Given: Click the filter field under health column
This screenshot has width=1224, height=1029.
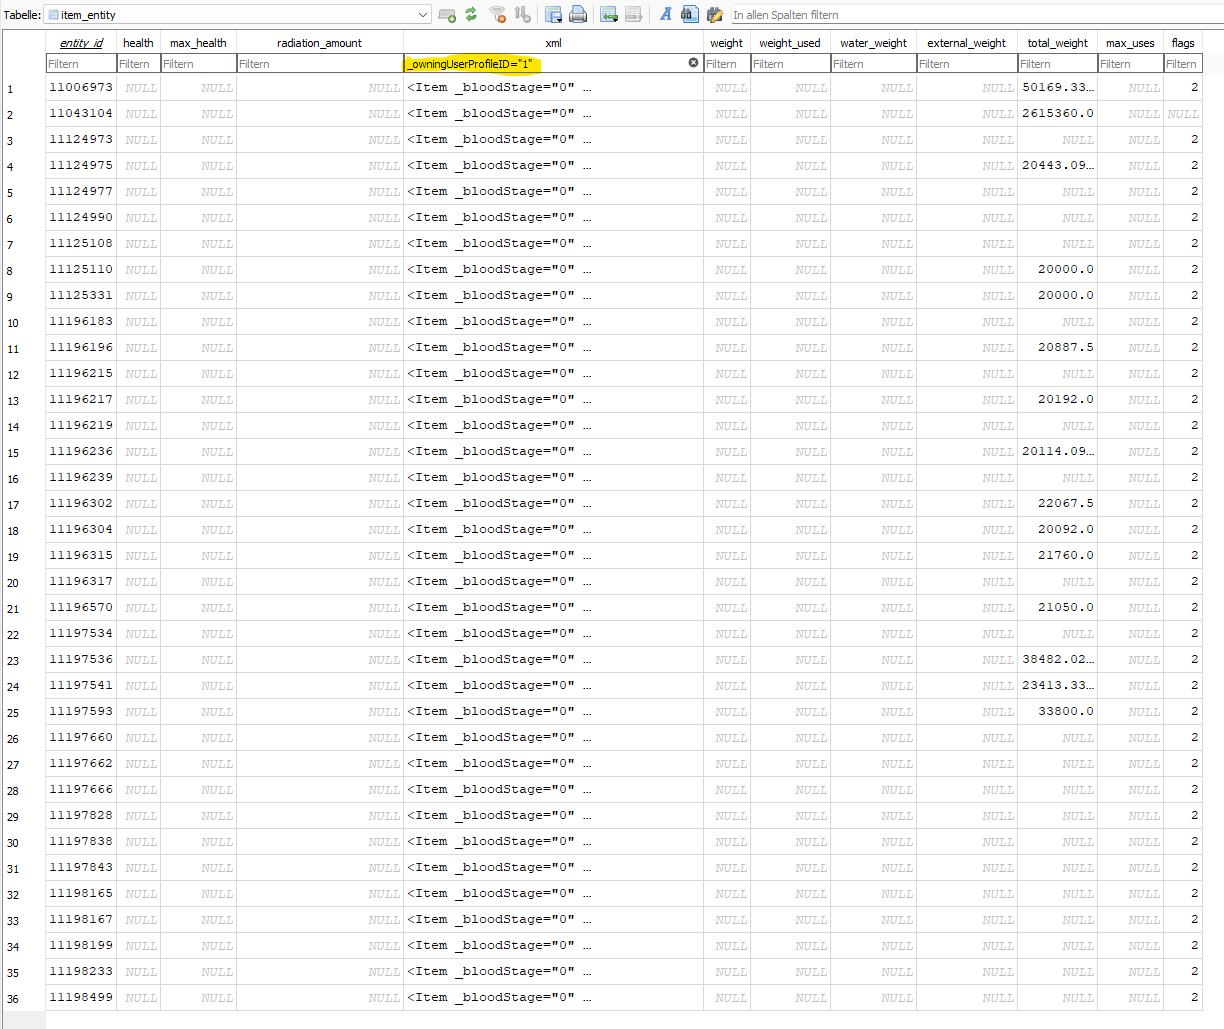Looking at the screenshot, I should (138, 64).
